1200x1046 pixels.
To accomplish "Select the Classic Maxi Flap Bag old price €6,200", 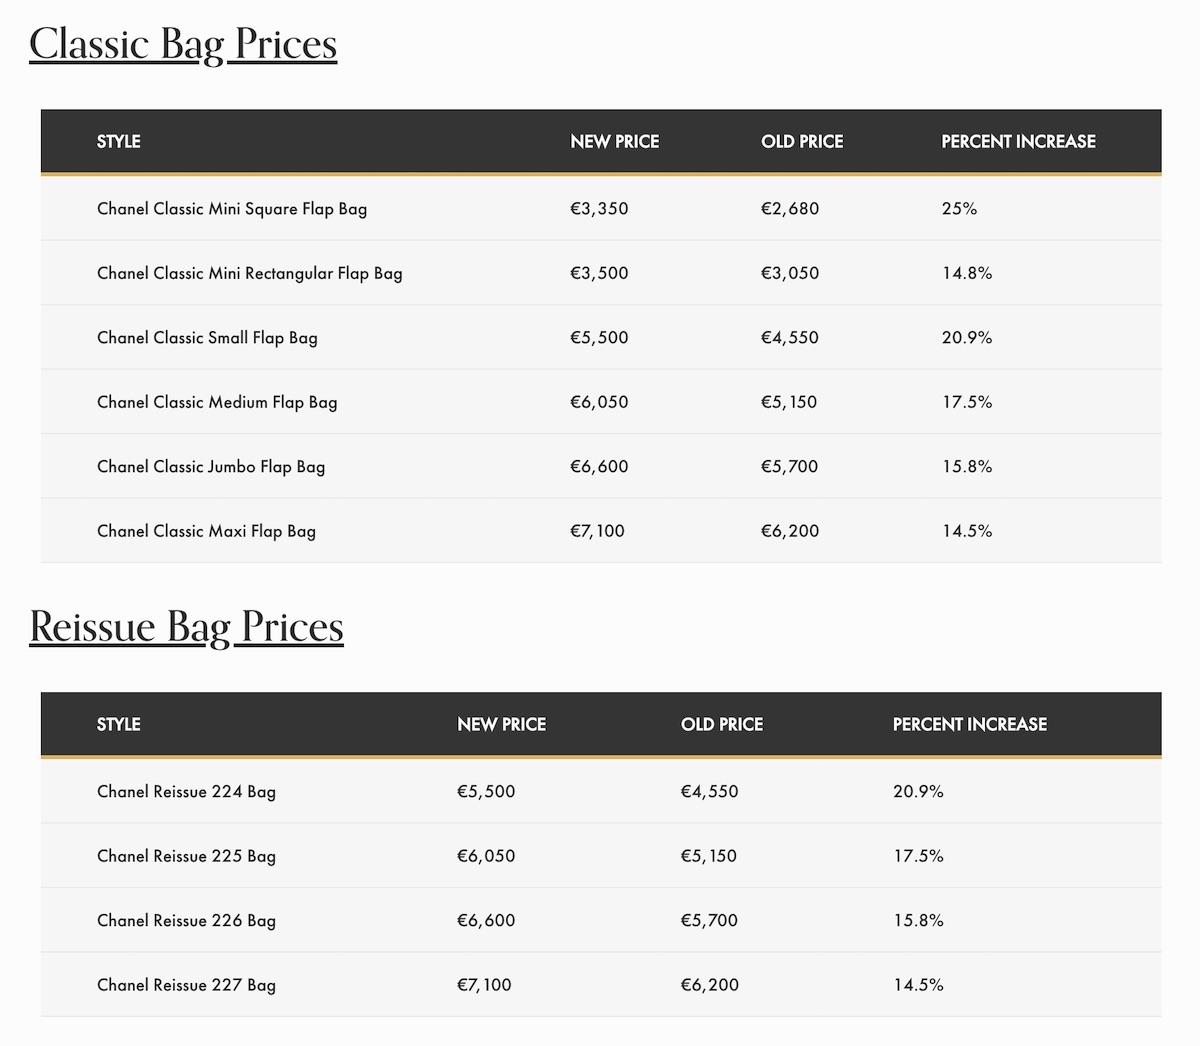I will [790, 532].
